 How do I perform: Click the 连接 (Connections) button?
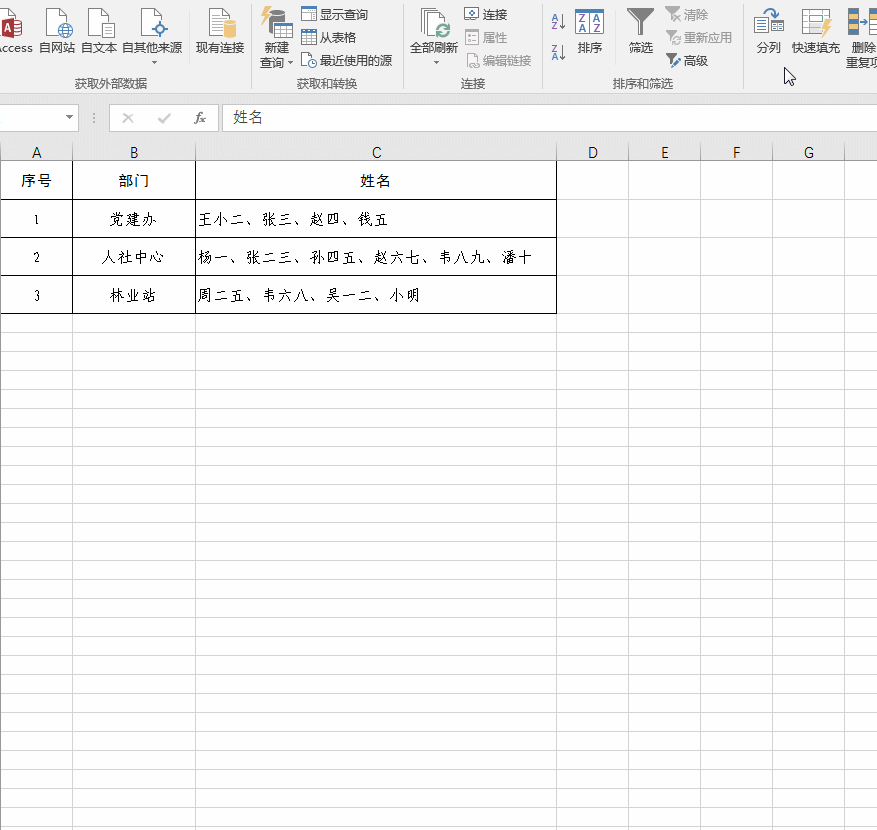pos(486,15)
